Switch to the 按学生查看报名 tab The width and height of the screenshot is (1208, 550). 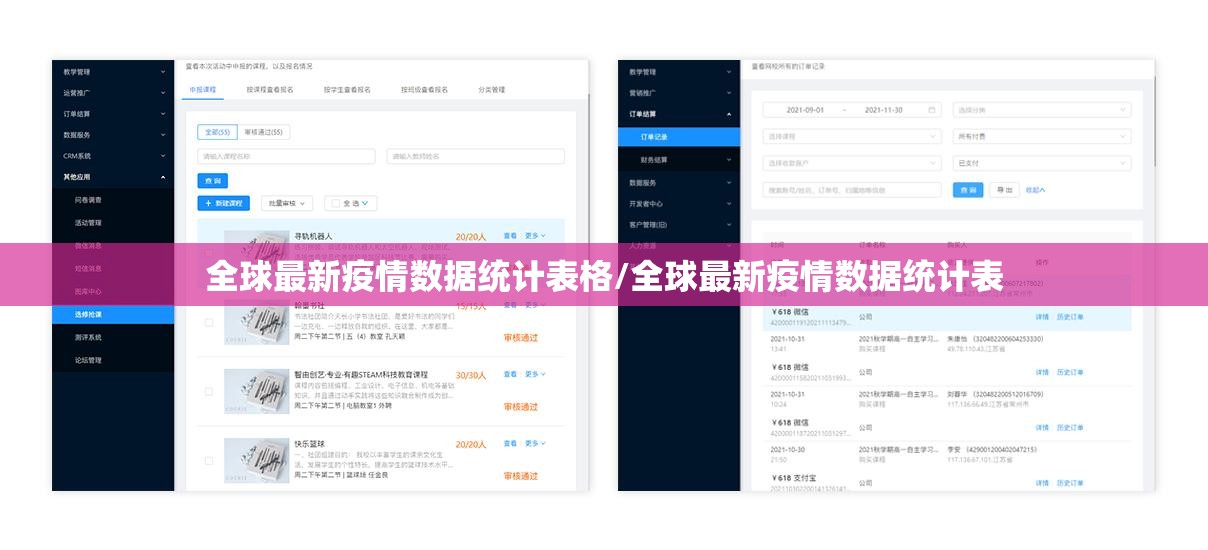click(x=347, y=89)
